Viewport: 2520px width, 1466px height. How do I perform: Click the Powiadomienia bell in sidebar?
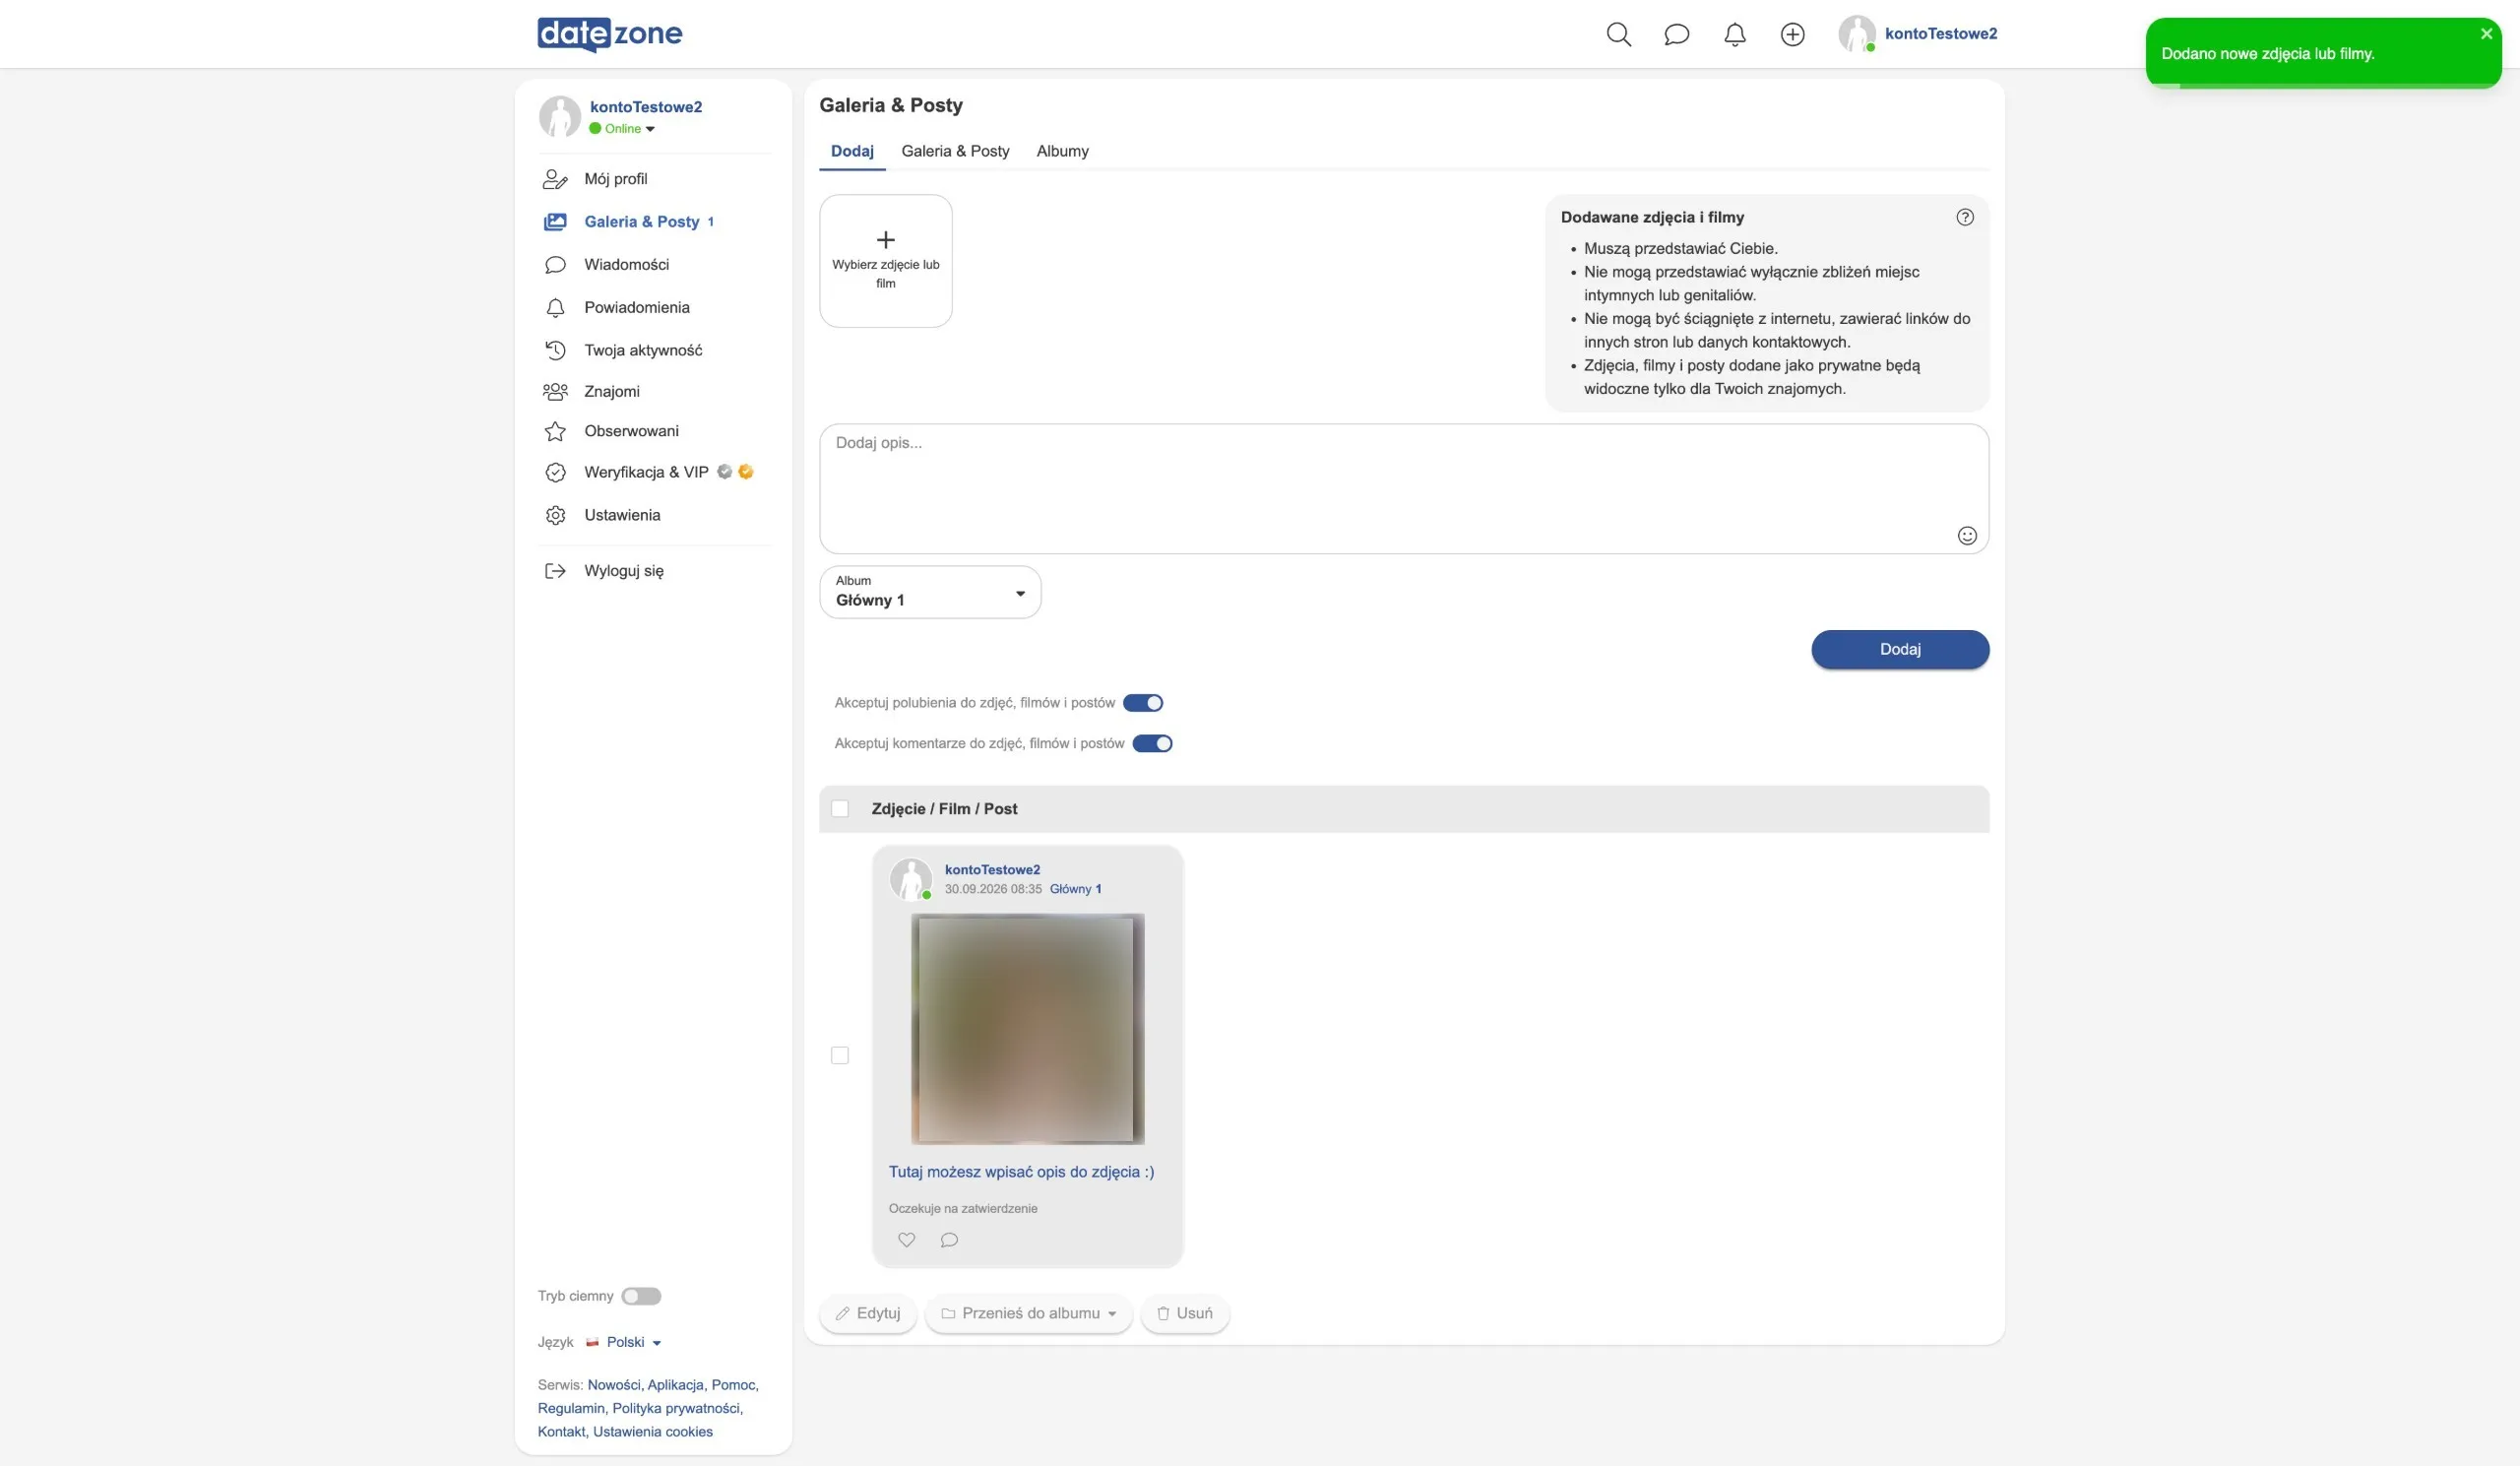(x=555, y=308)
